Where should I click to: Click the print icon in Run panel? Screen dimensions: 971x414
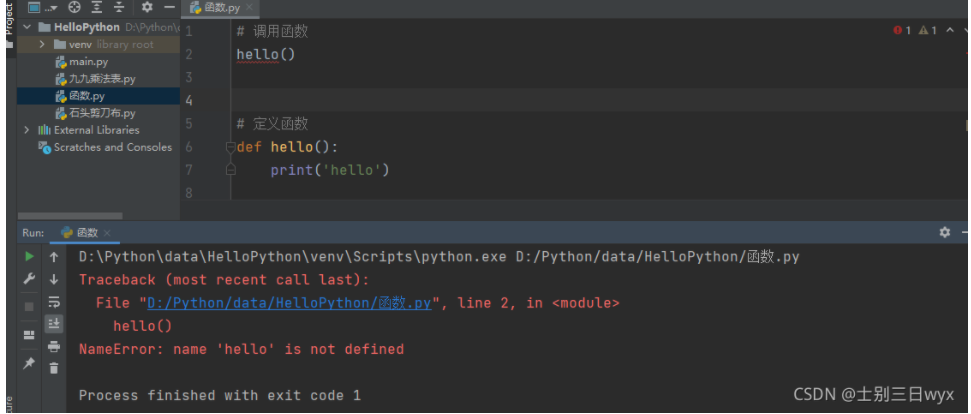pos(54,346)
